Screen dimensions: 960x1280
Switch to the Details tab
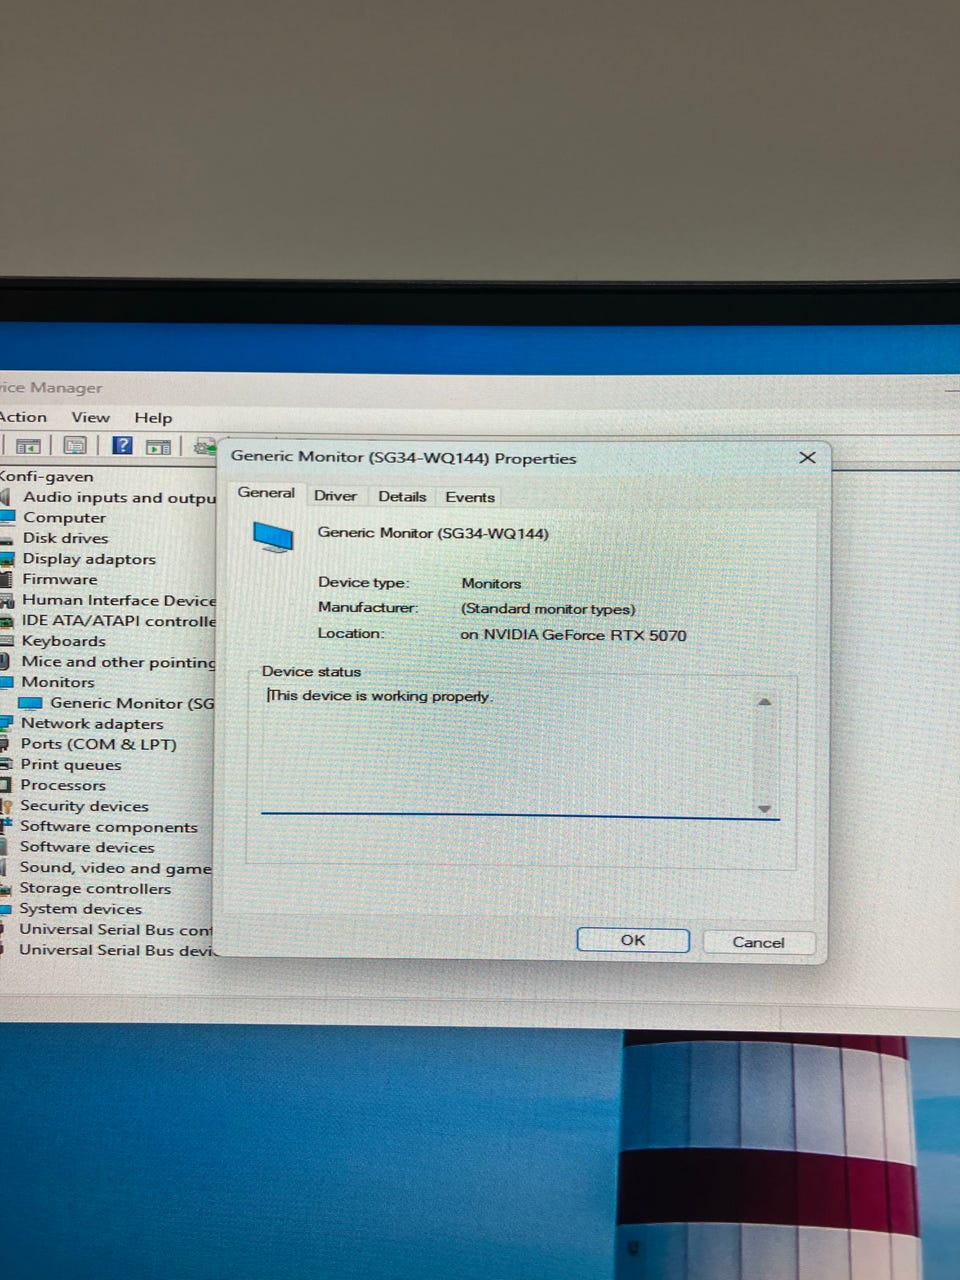coord(402,496)
